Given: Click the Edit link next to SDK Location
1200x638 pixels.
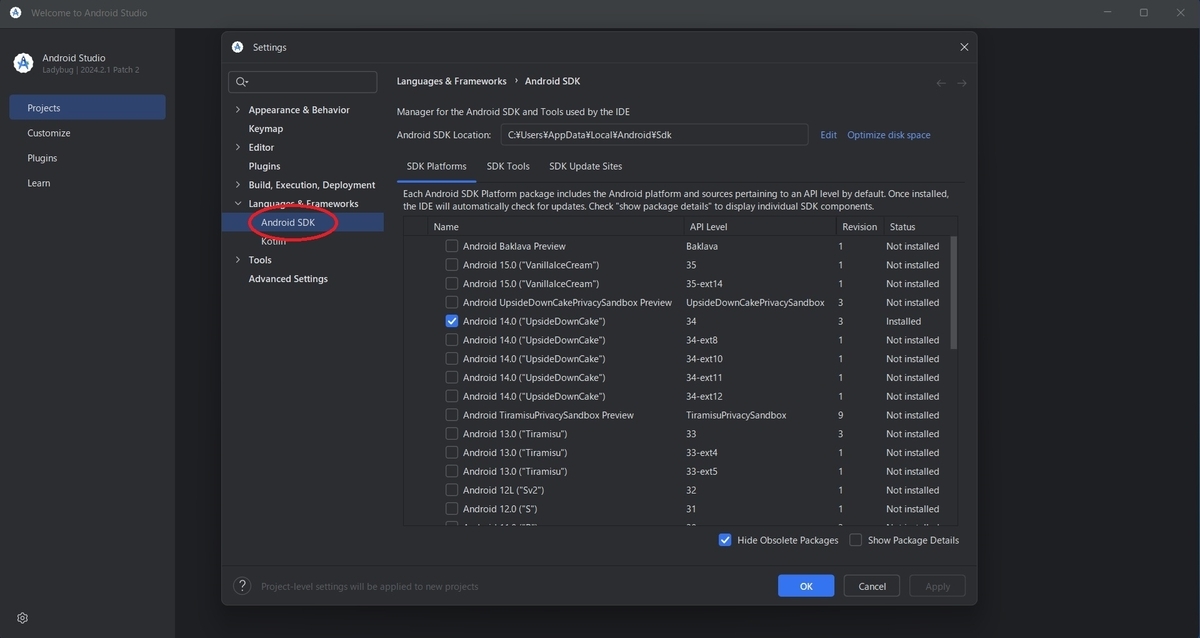Looking at the screenshot, I should (828, 133).
